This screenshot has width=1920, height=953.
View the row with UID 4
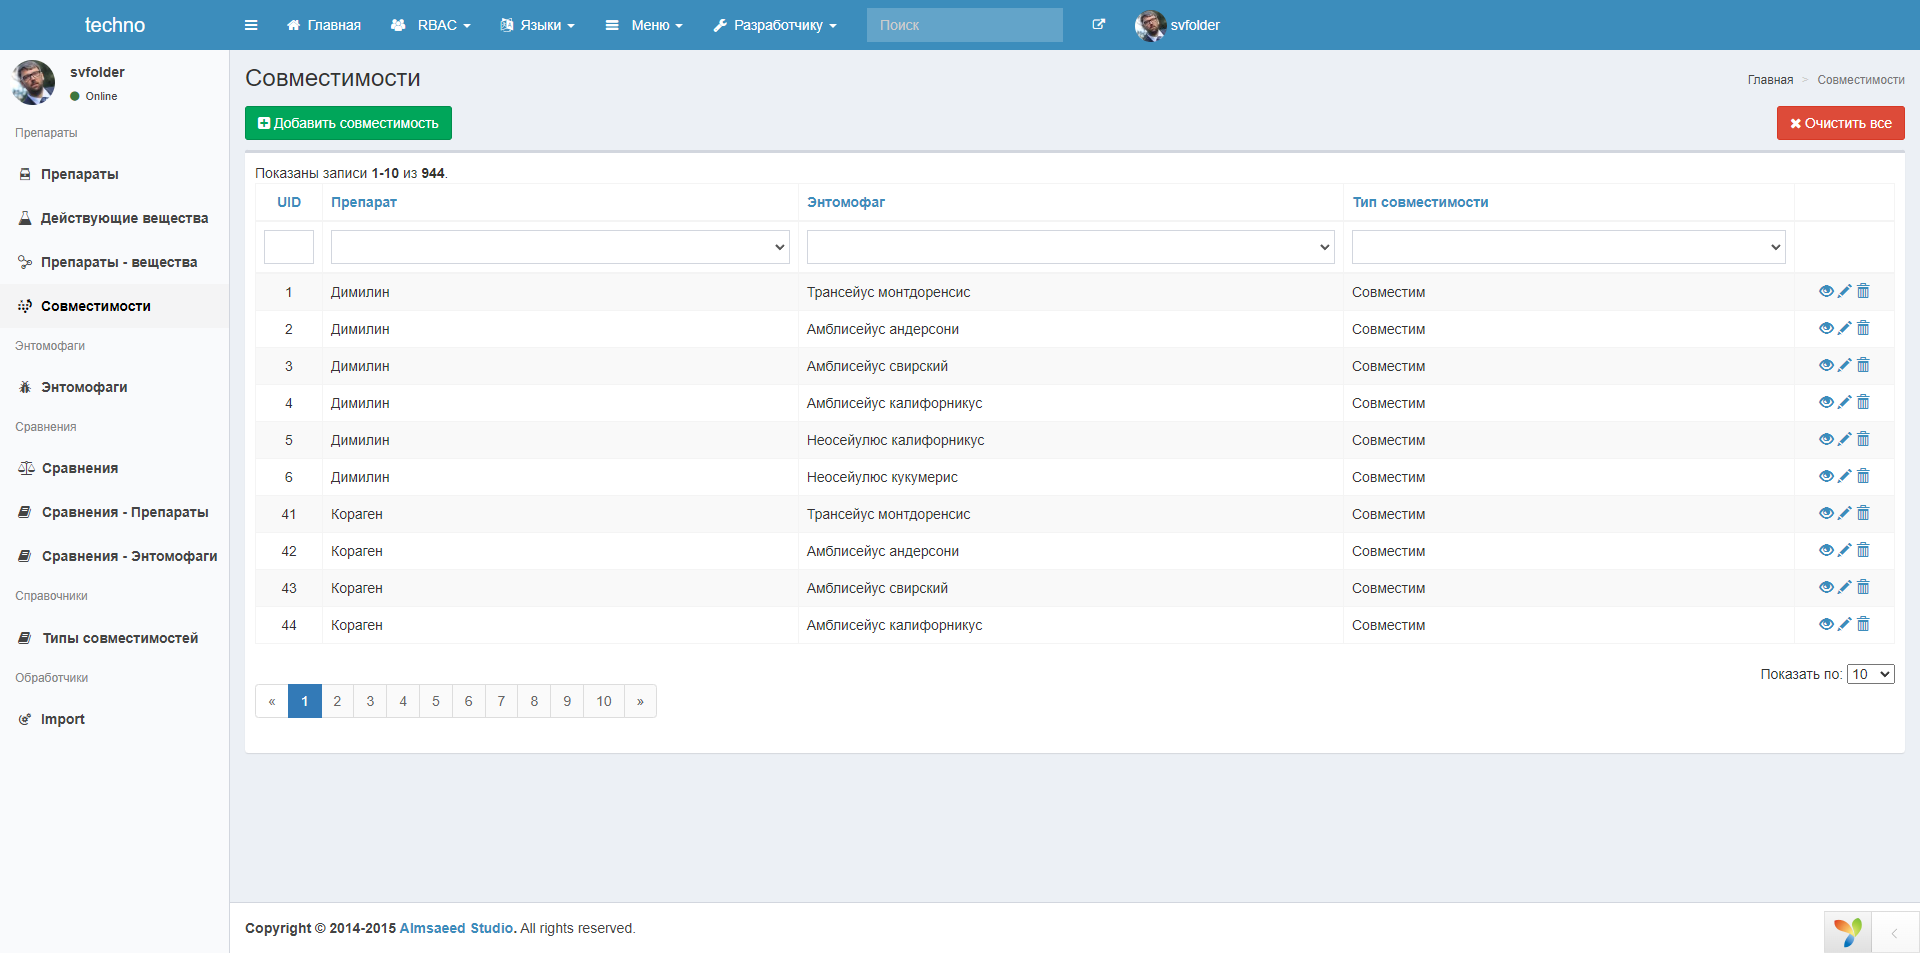click(x=1826, y=402)
